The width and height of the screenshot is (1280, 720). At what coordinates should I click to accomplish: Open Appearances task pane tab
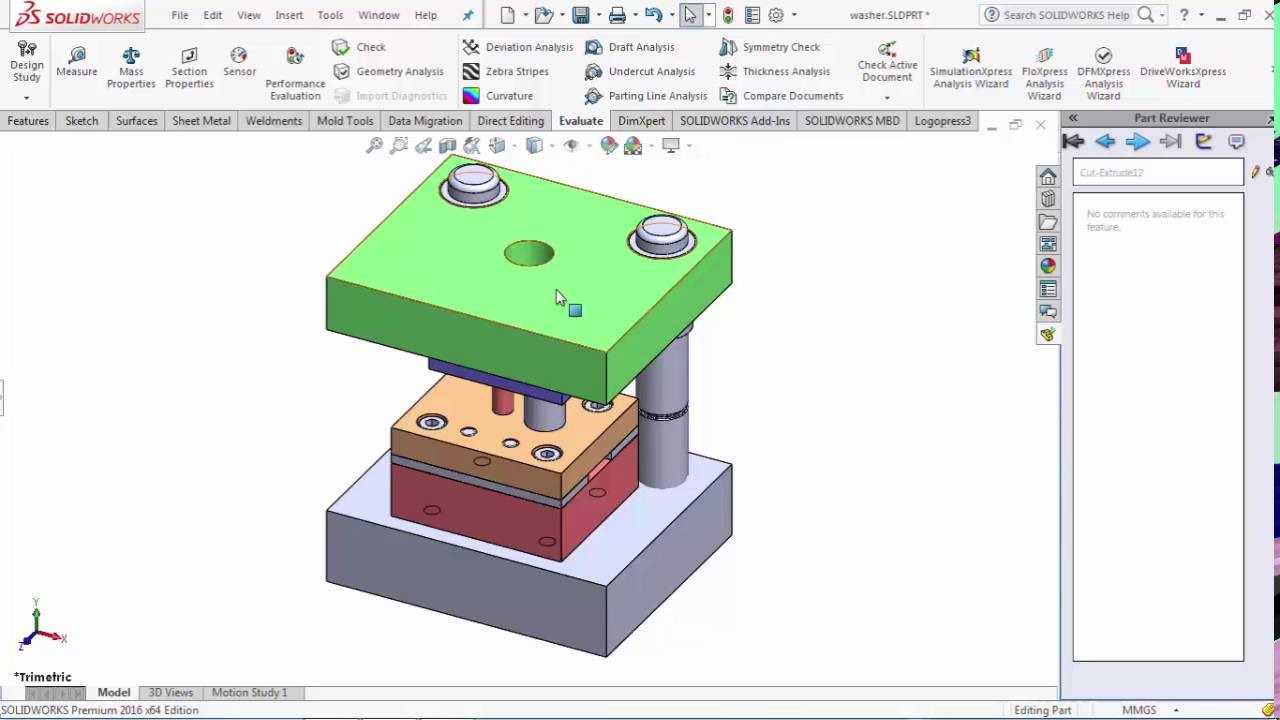click(x=1048, y=266)
